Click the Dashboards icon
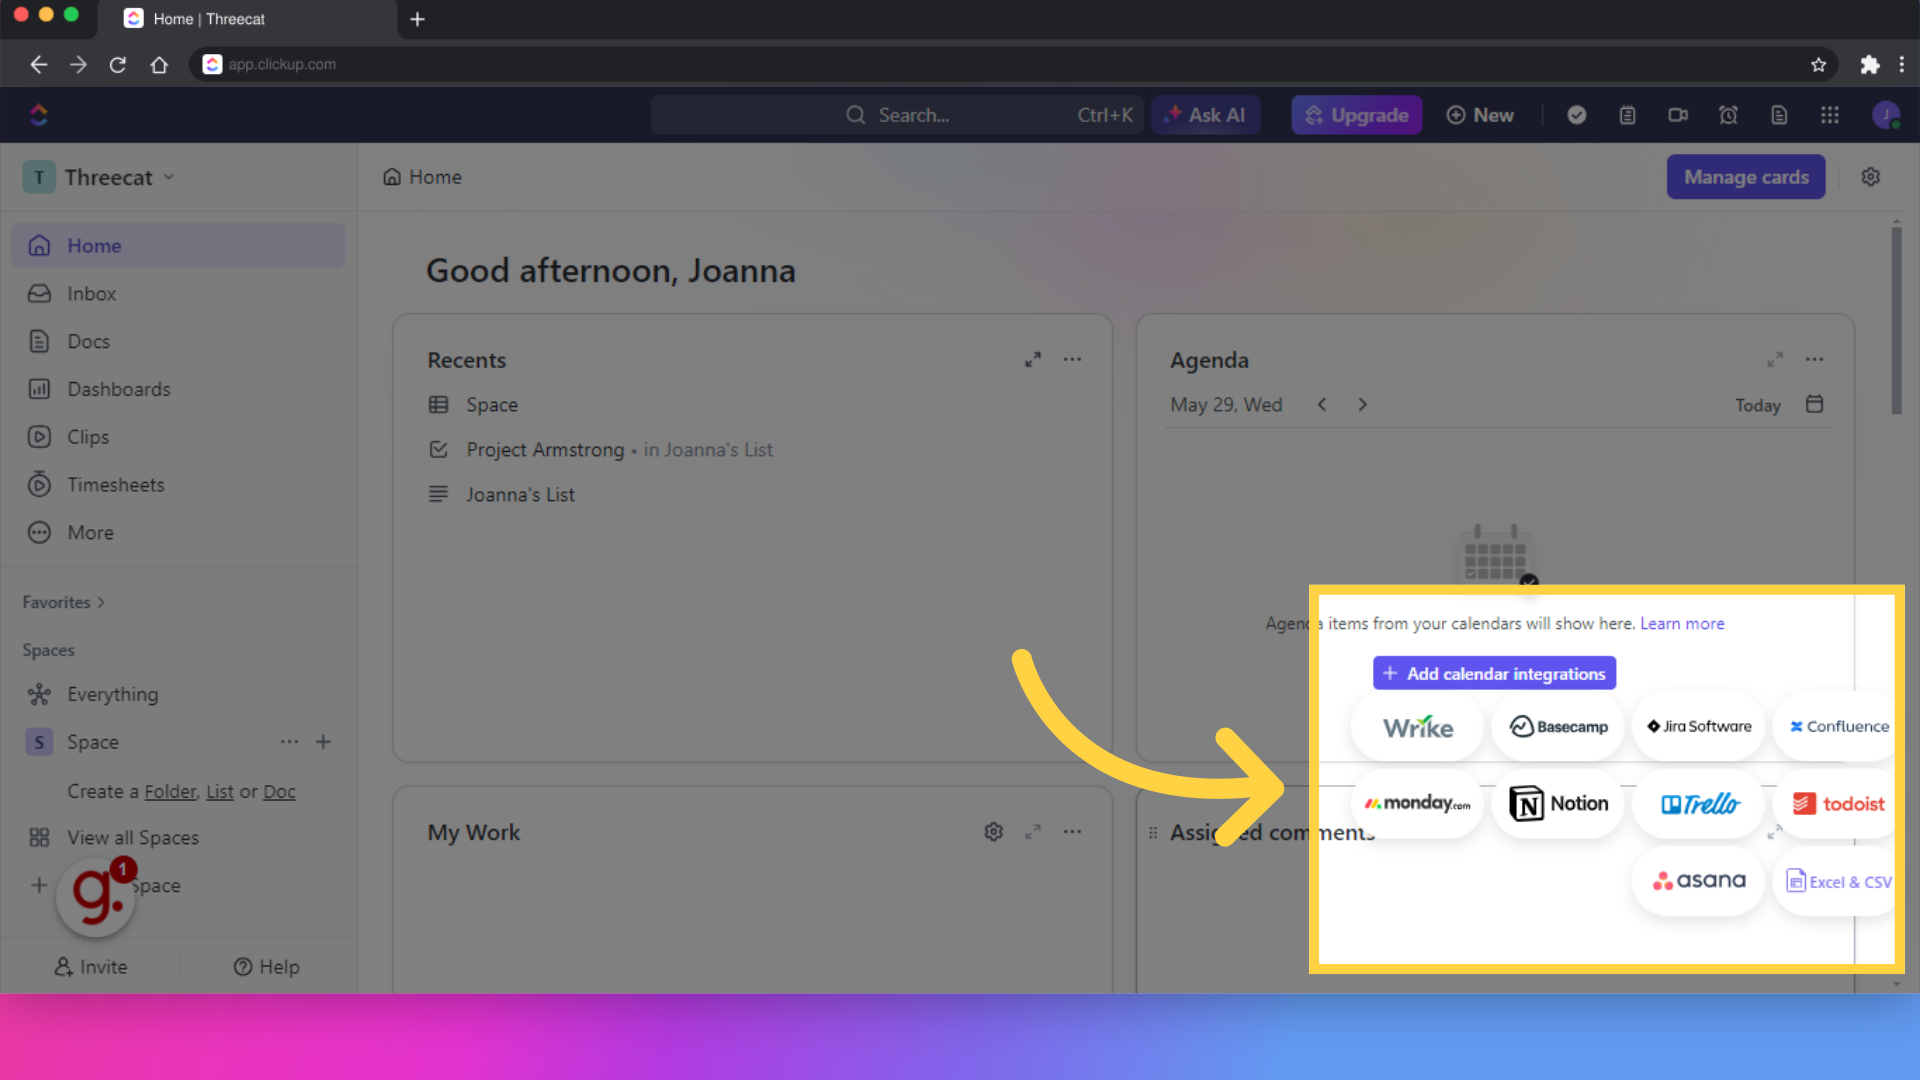Viewport: 1920px width, 1080px height. (x=40, y=388)
